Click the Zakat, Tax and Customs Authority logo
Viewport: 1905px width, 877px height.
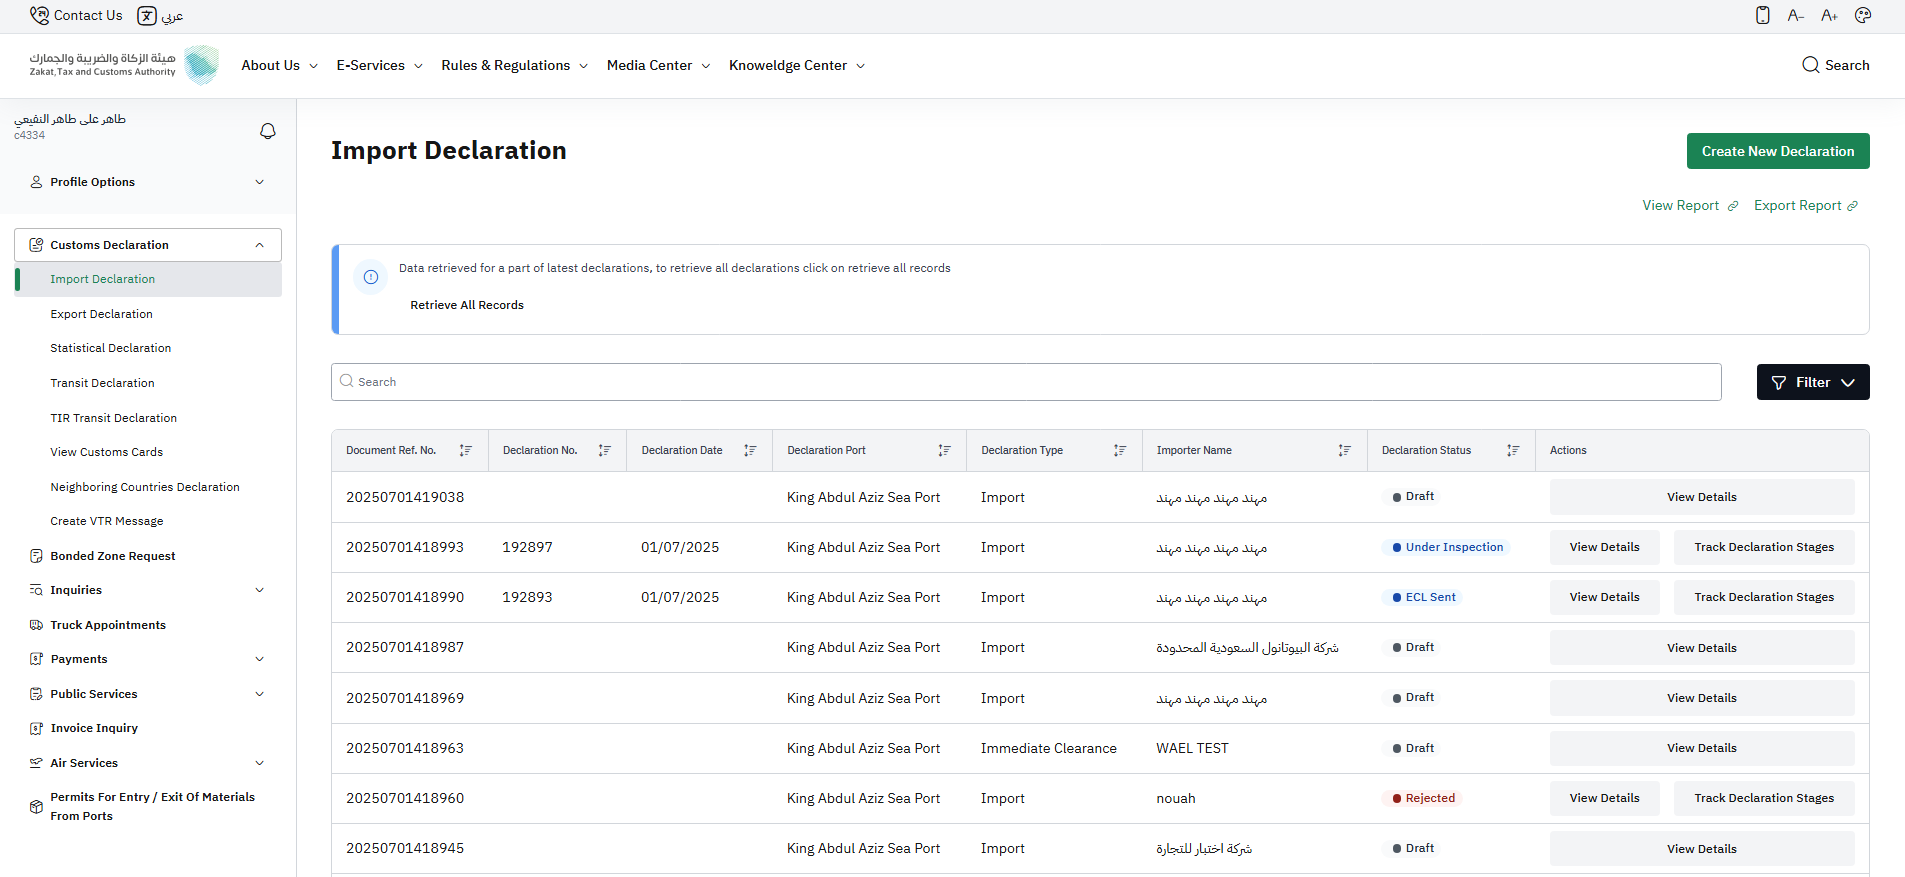pos(124,65)
